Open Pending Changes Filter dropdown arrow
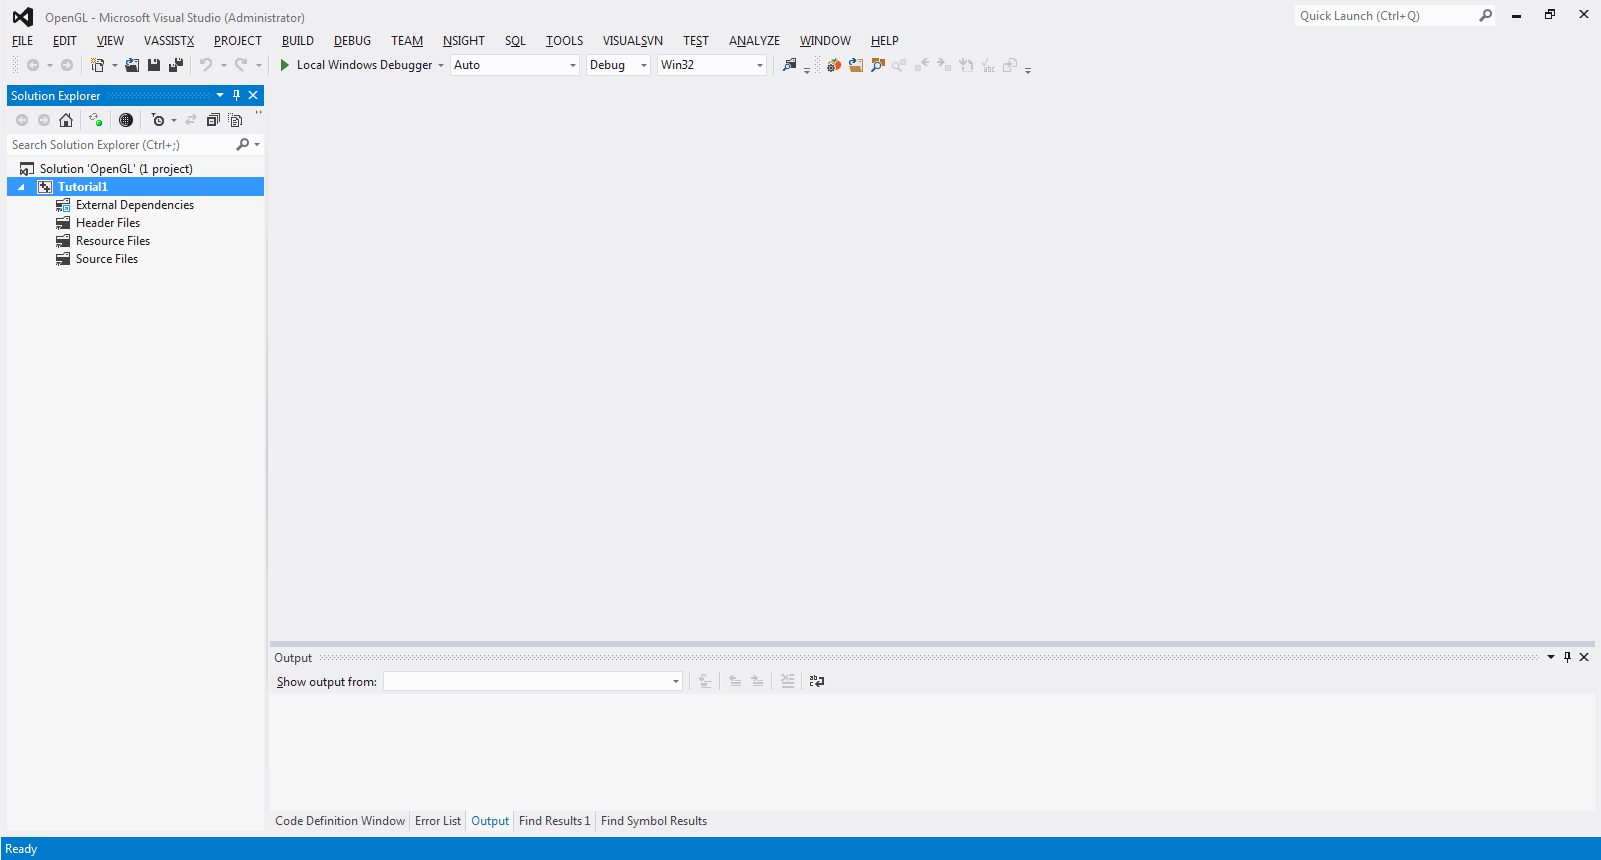The image size is (1601, 860). tap(174, 120)
